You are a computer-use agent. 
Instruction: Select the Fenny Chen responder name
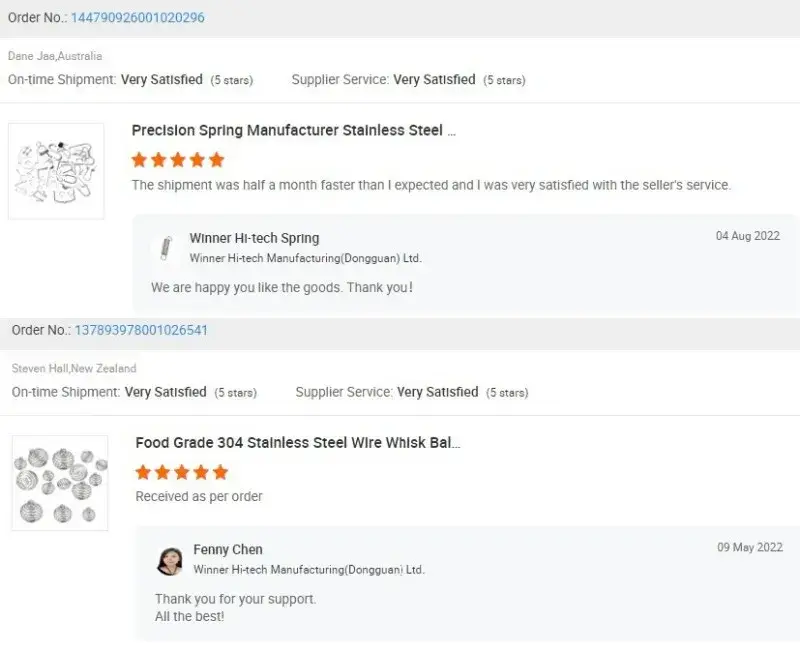click(x=228, y=549)
